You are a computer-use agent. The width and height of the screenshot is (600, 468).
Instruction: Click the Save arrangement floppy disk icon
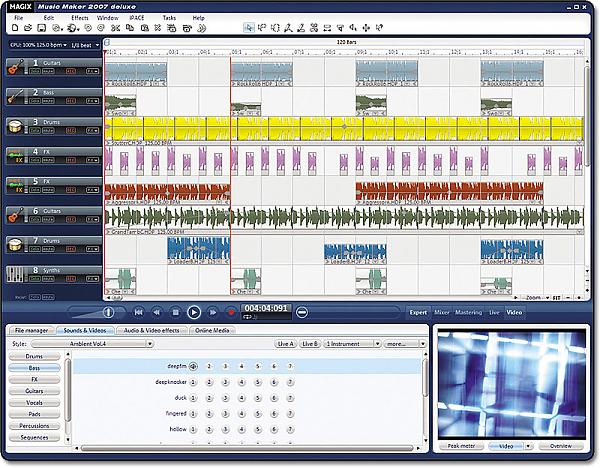(x=41, y=28)
